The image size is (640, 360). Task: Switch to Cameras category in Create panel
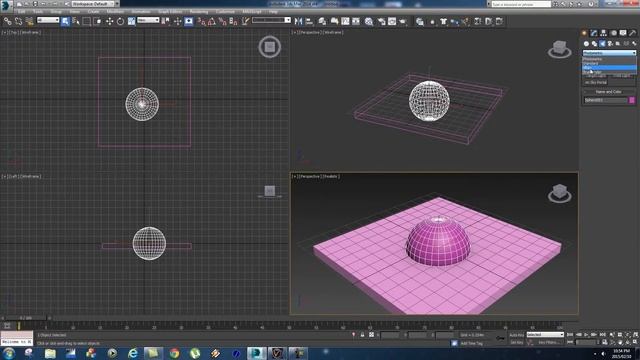pos(610,44)
